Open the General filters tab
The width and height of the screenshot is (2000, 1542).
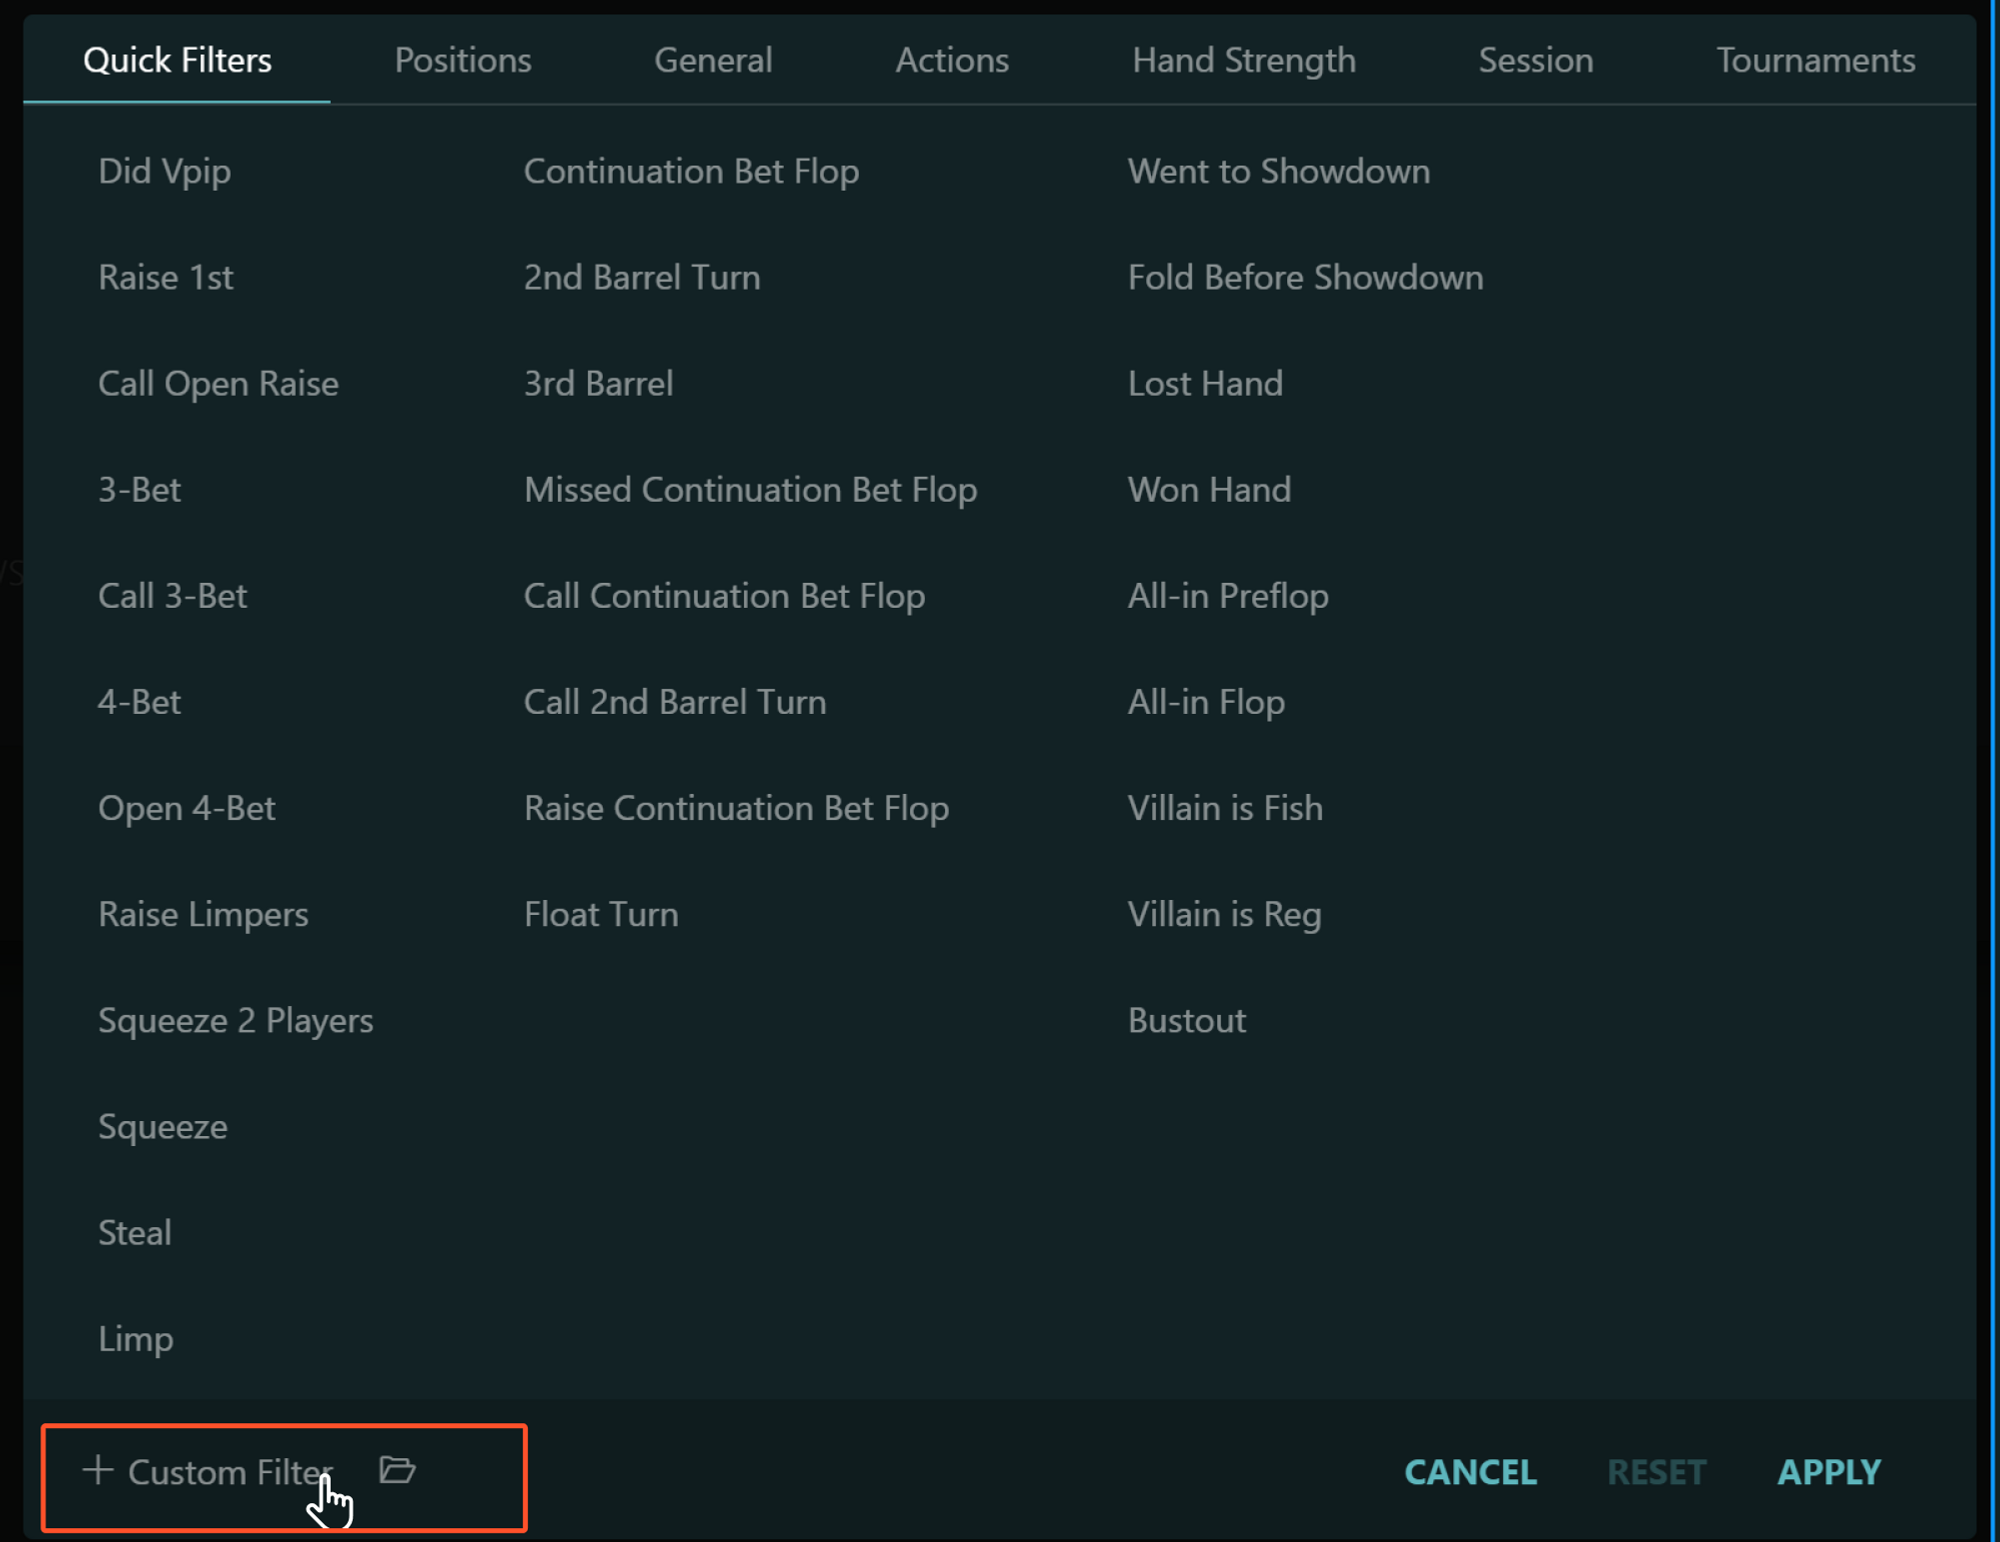coord(712,60)
